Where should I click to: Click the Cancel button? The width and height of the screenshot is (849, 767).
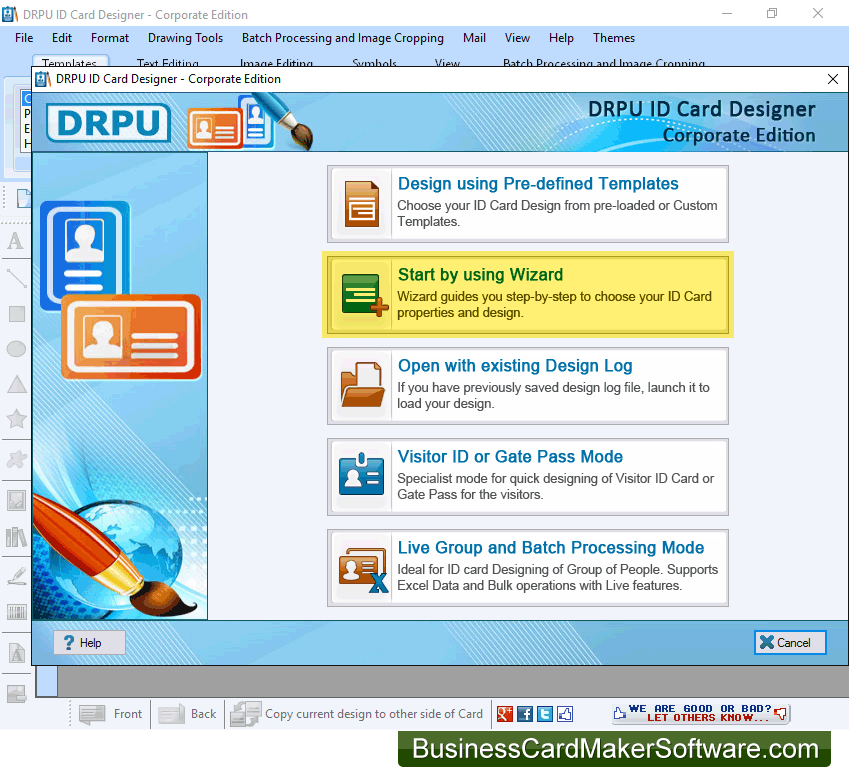point(790,643)
